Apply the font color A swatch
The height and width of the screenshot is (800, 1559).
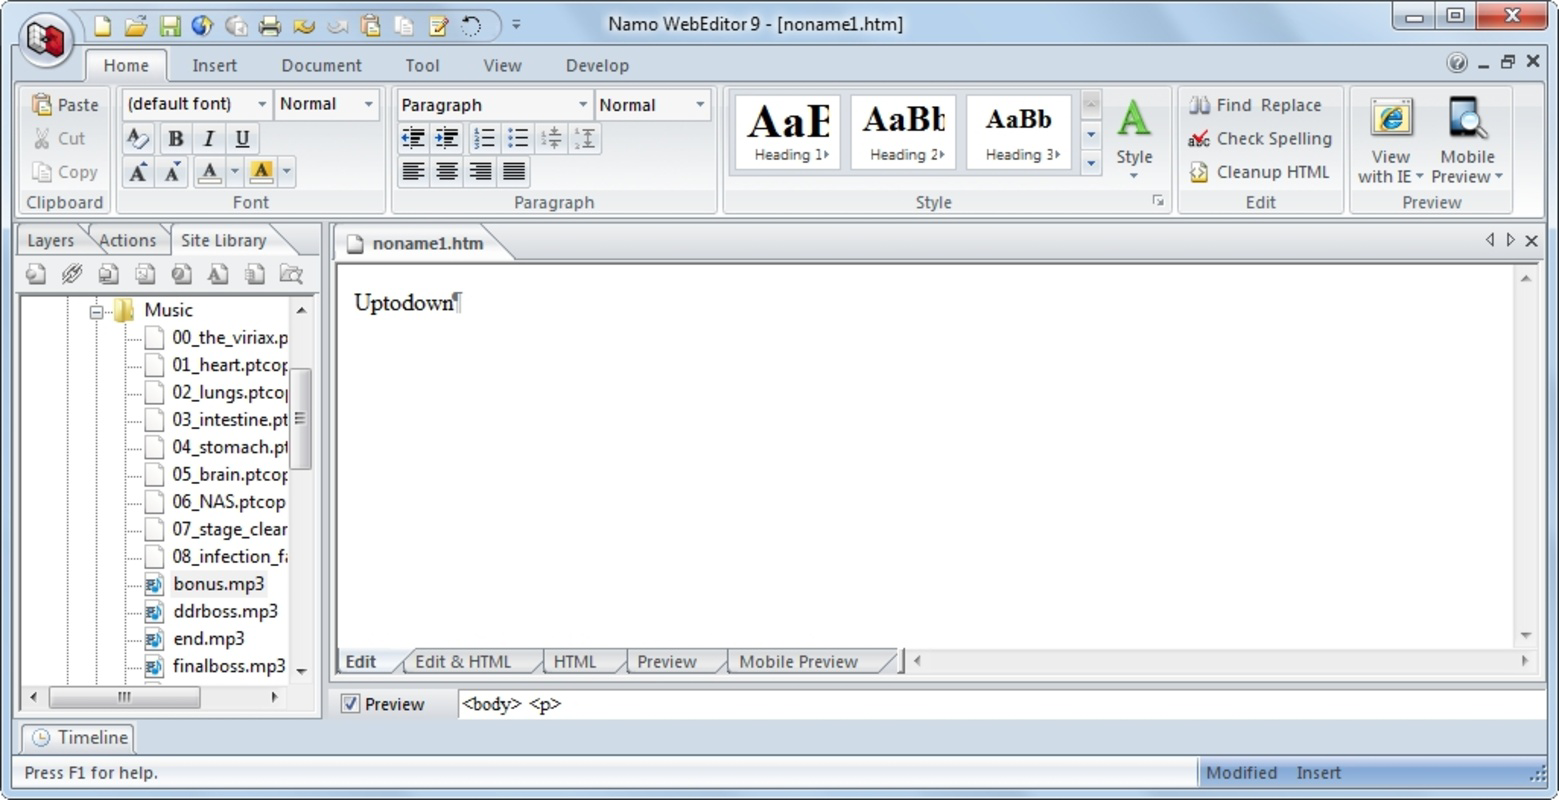point(209,172)
